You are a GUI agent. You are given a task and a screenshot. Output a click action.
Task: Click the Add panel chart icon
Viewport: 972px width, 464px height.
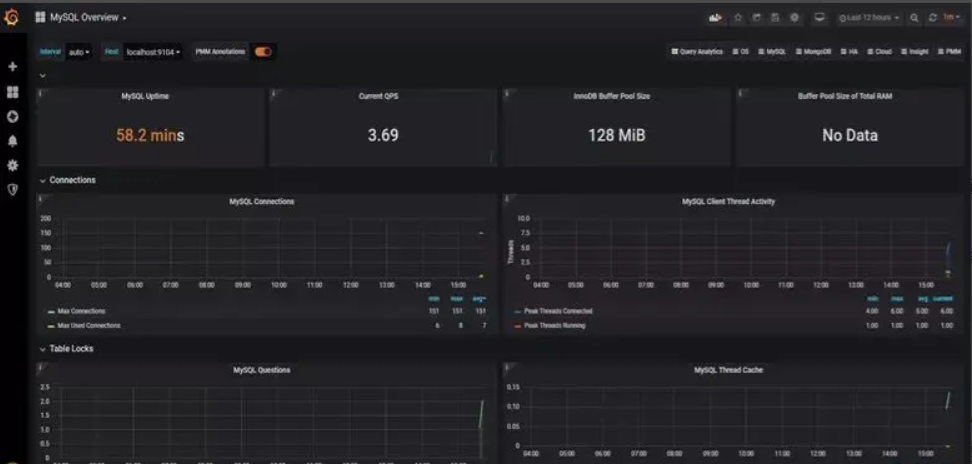coord(716,18)
